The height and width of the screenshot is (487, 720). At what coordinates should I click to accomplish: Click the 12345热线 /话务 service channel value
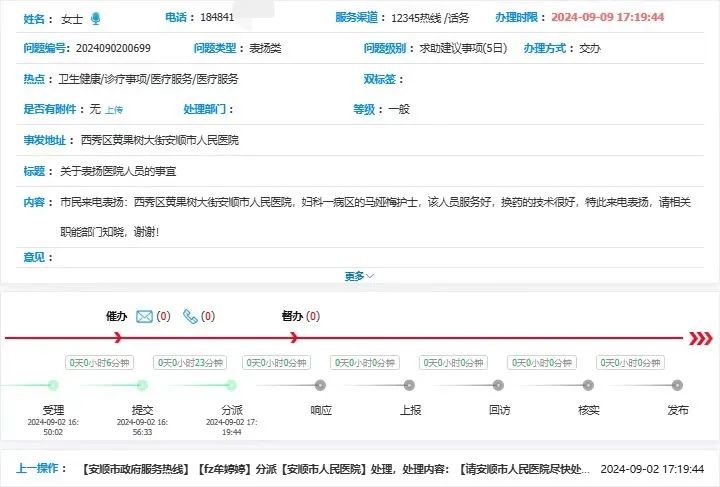click(430, 18)
